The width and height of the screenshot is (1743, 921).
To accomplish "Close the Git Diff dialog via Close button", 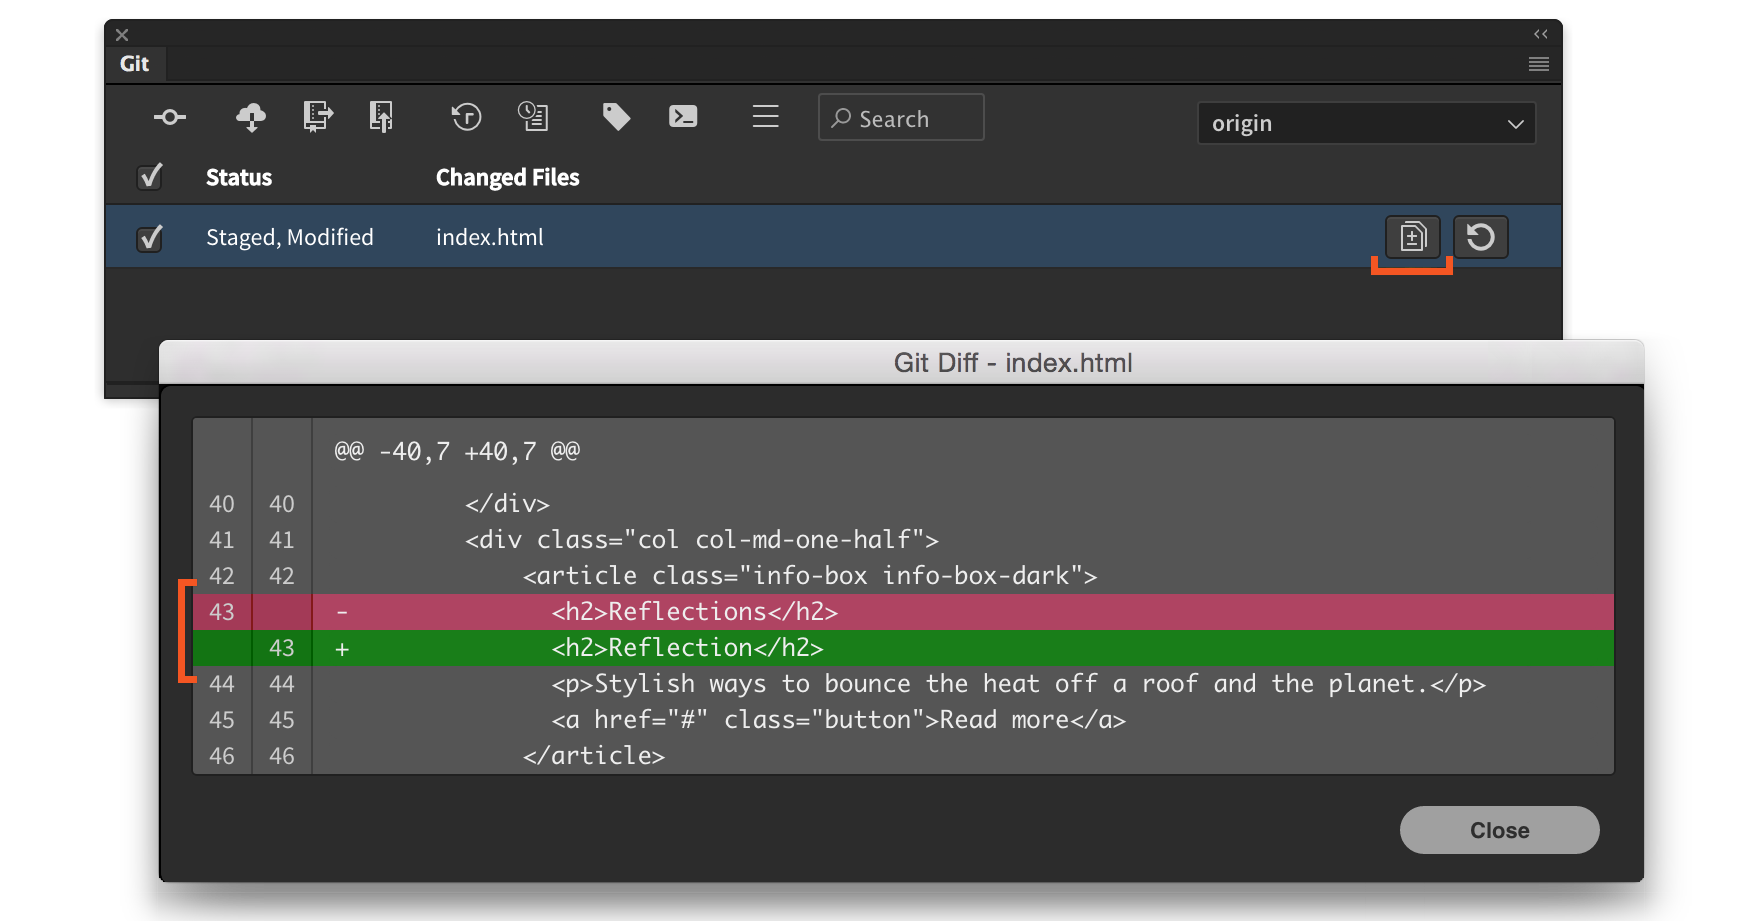I will [x=1498, y=829].
